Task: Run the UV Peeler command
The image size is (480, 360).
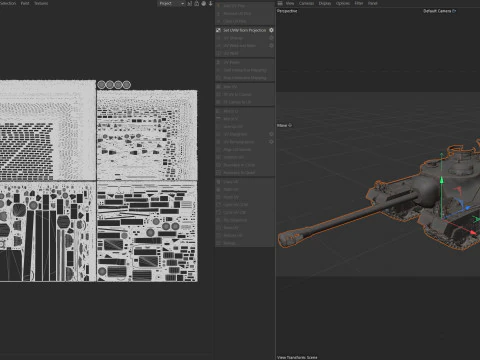Action: click(245, 62)
